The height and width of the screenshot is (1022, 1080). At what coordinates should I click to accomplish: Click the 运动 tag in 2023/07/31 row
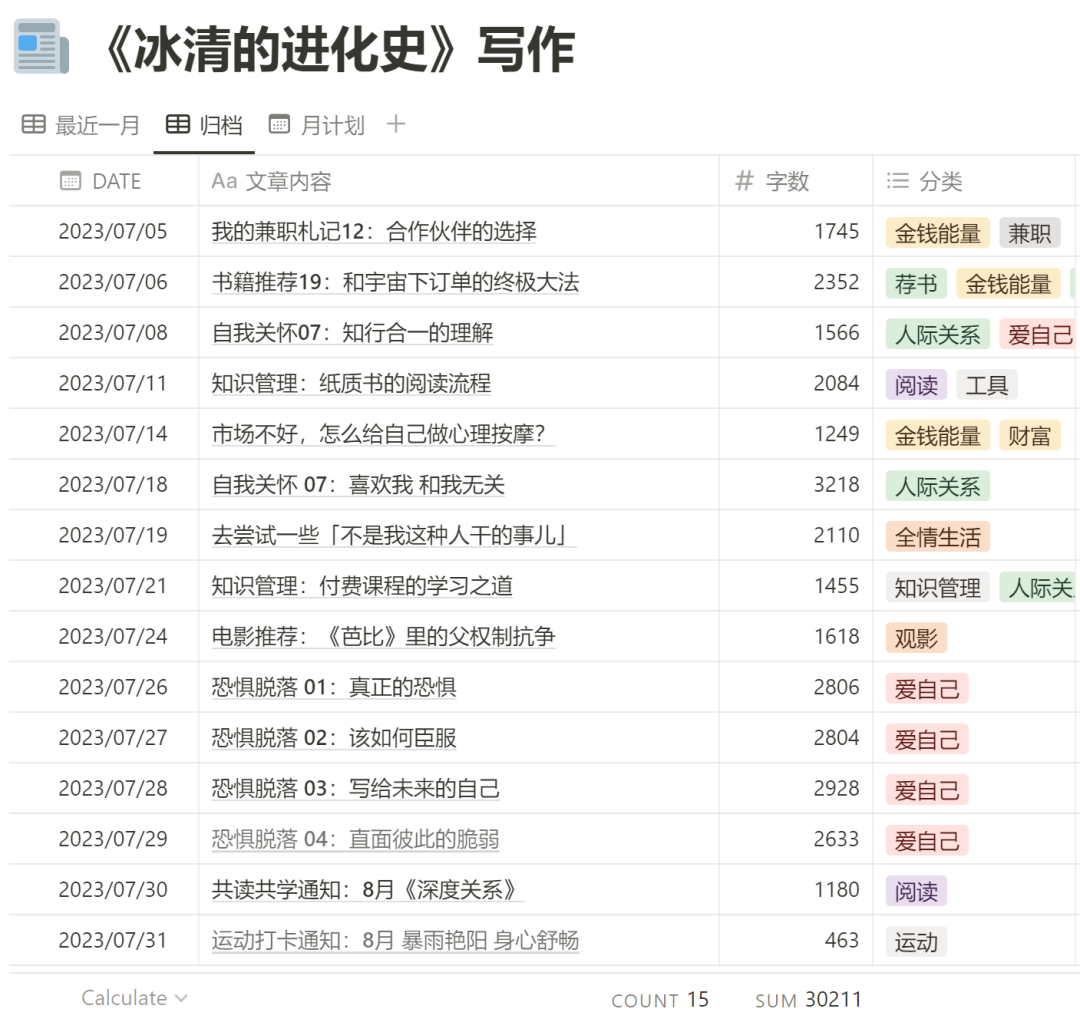[916, 942]
